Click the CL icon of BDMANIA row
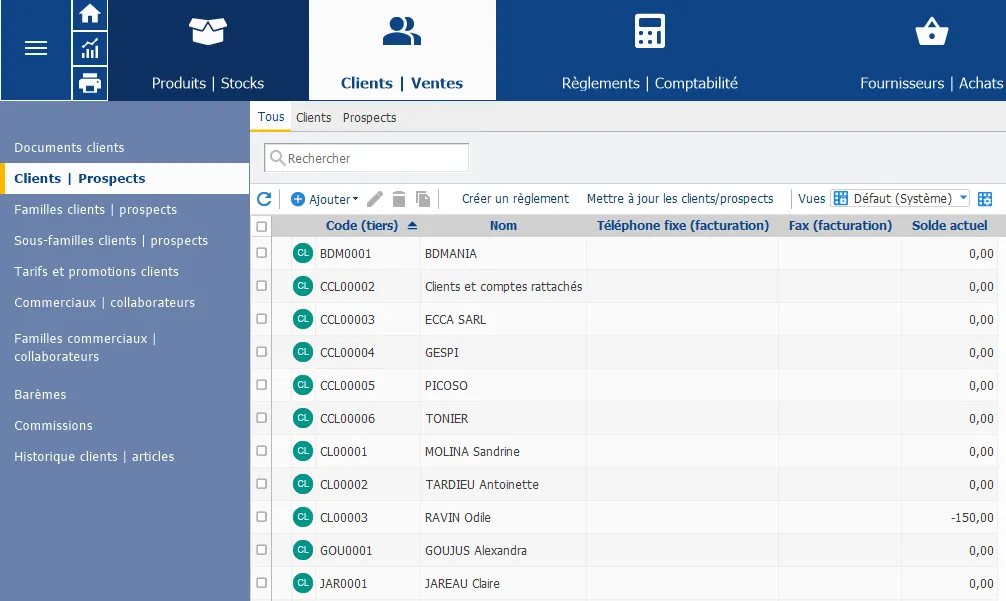 click(x=303, y=253)
